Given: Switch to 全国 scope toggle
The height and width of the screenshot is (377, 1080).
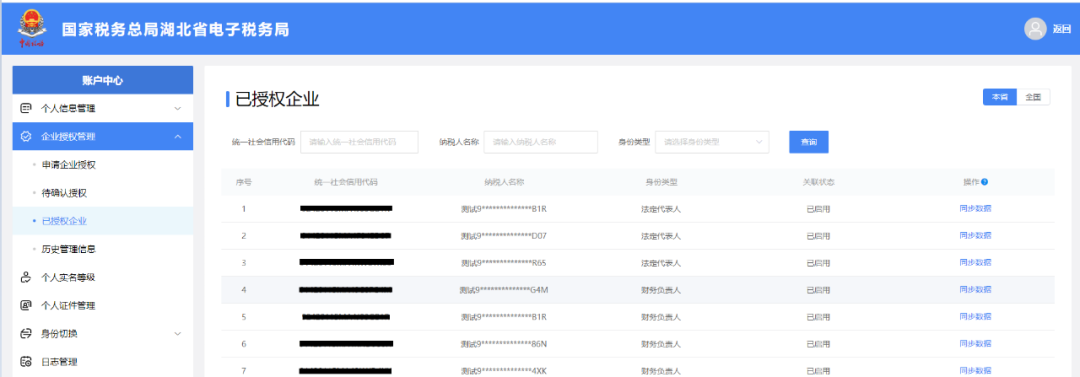Looking at the screenshot, I should pyautogui.click(x=1032, y=97).
